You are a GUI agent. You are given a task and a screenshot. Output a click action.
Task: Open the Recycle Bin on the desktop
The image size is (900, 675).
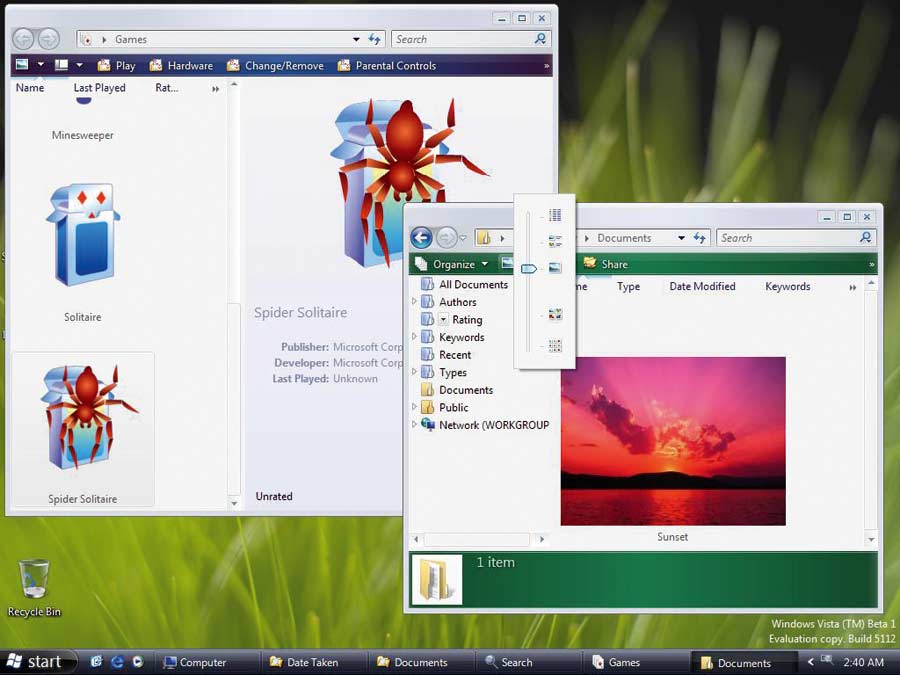[x=34, y=580]
